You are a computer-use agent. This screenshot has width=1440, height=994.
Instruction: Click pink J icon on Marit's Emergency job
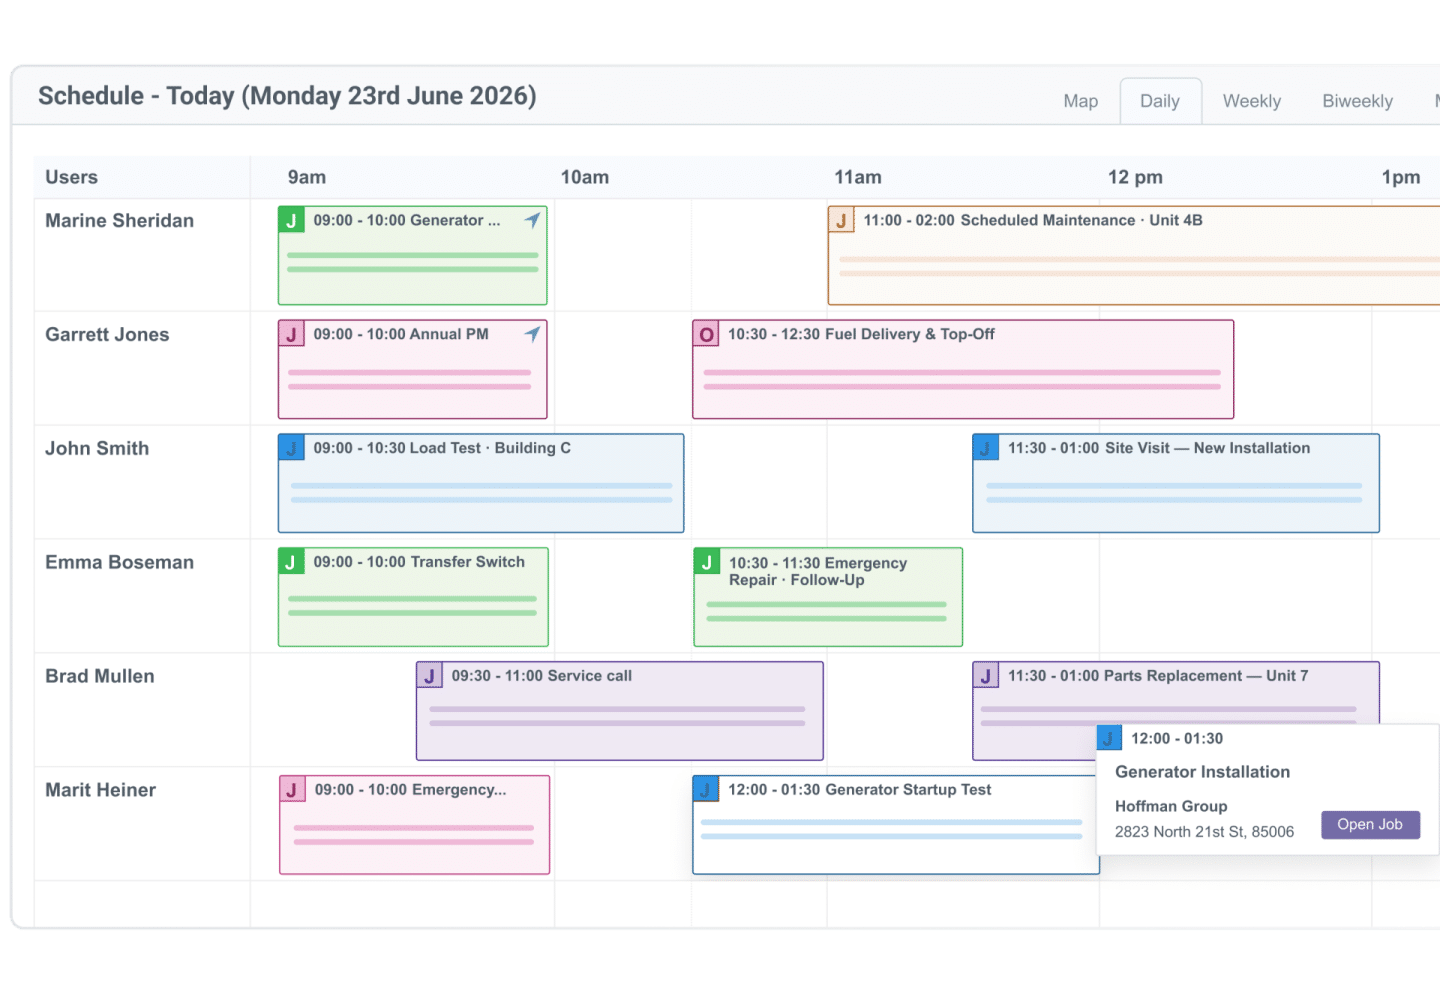292,790
